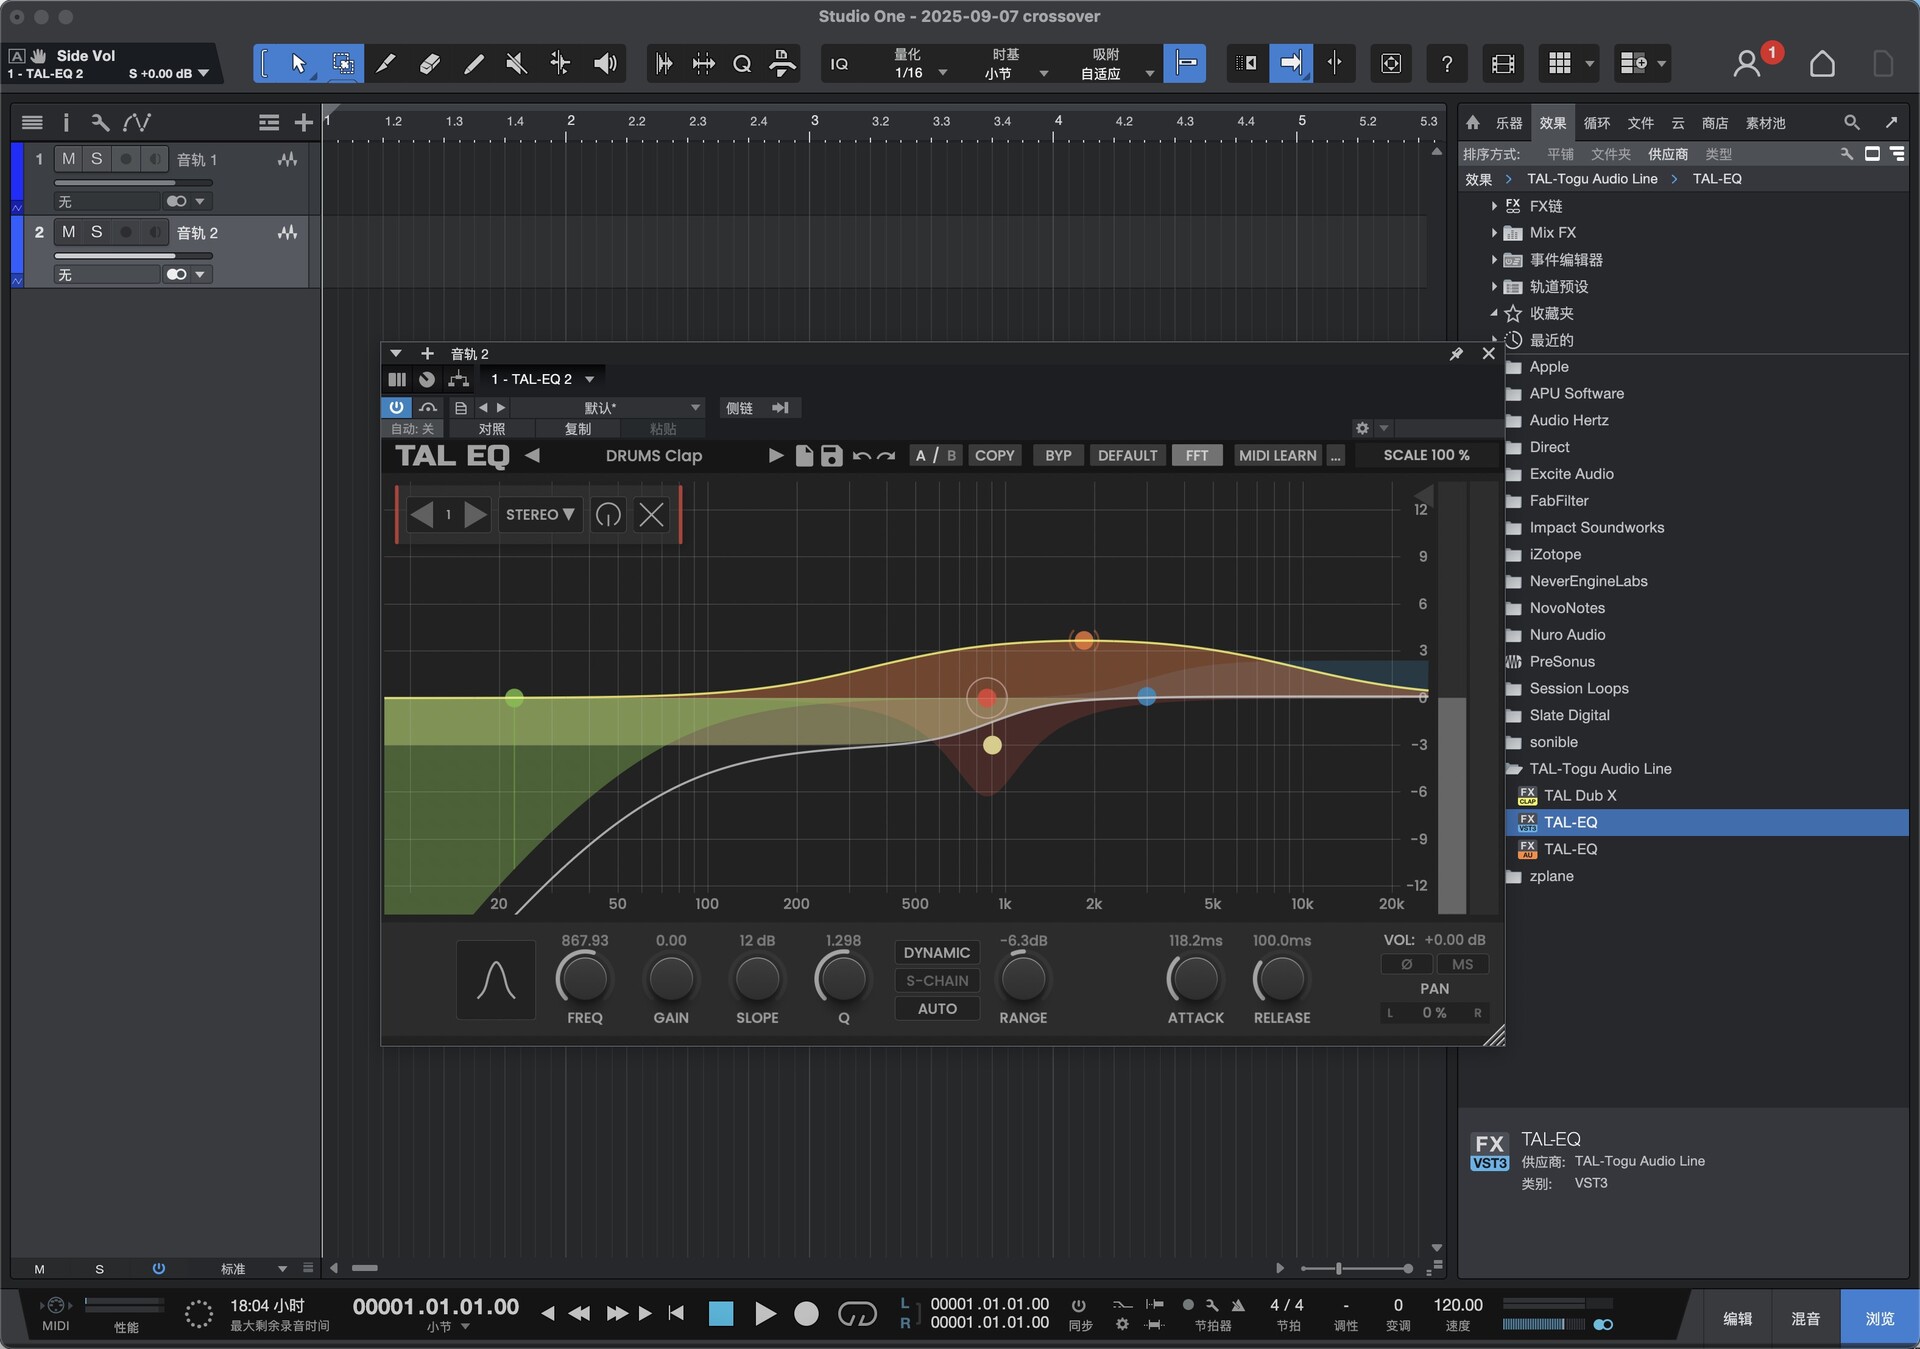Open the 混音 mixer view

[x=1805, y=1319]
